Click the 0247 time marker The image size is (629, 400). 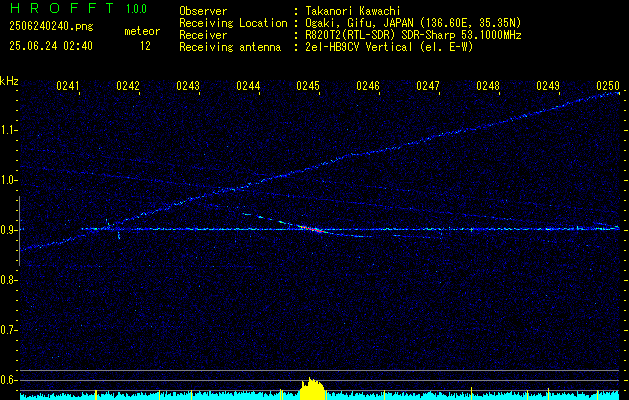coord(428,86)
